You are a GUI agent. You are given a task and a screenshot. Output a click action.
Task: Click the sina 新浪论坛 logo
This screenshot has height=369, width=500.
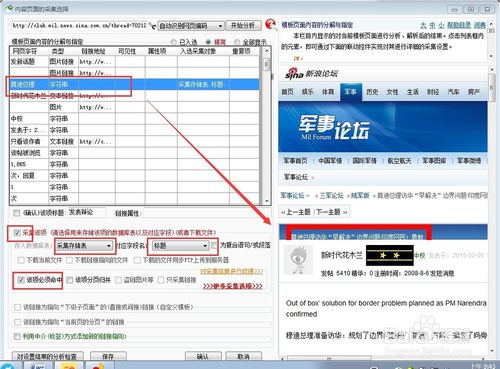tap(311, 73)
